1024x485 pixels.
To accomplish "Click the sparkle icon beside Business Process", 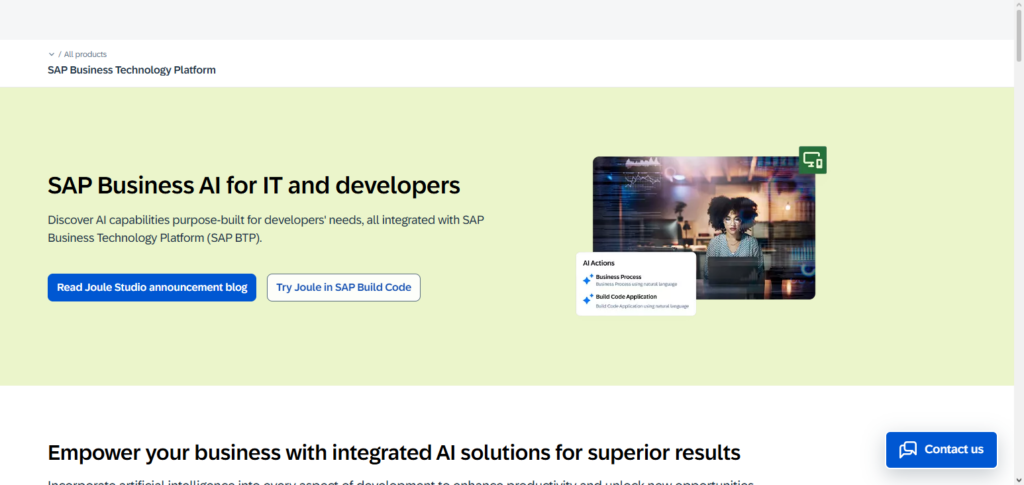I will tap(588, 279).
